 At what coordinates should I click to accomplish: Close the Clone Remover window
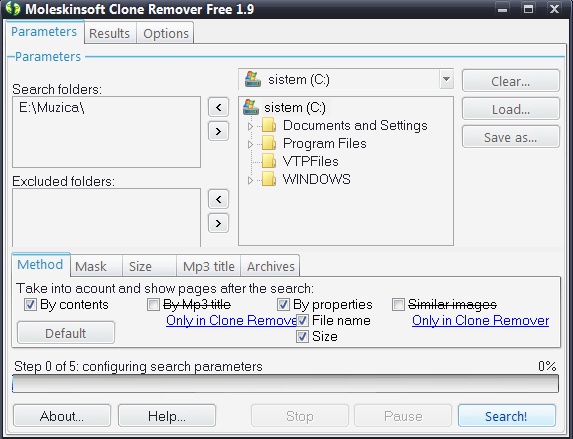coord(554,8)
